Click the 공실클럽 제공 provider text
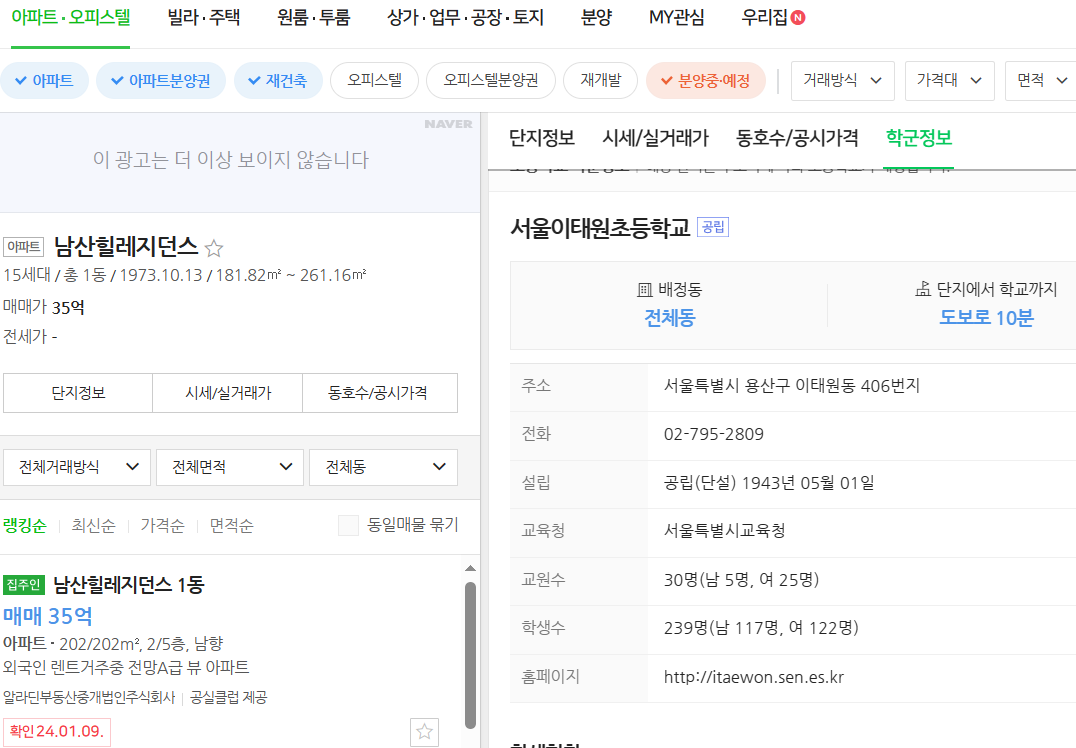Image resolution: width=1076 pixels, height=748 pixels. pyautogui.click(x=229, y=698)
